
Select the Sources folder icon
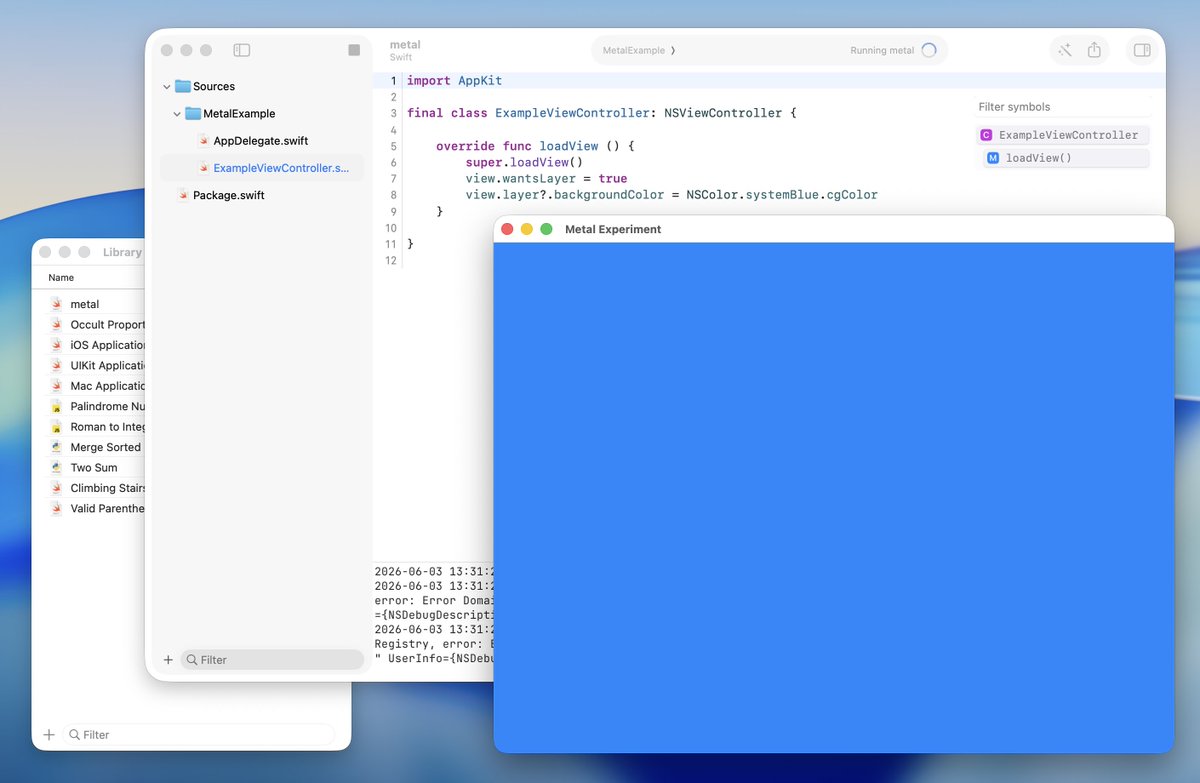coord(182,87)
